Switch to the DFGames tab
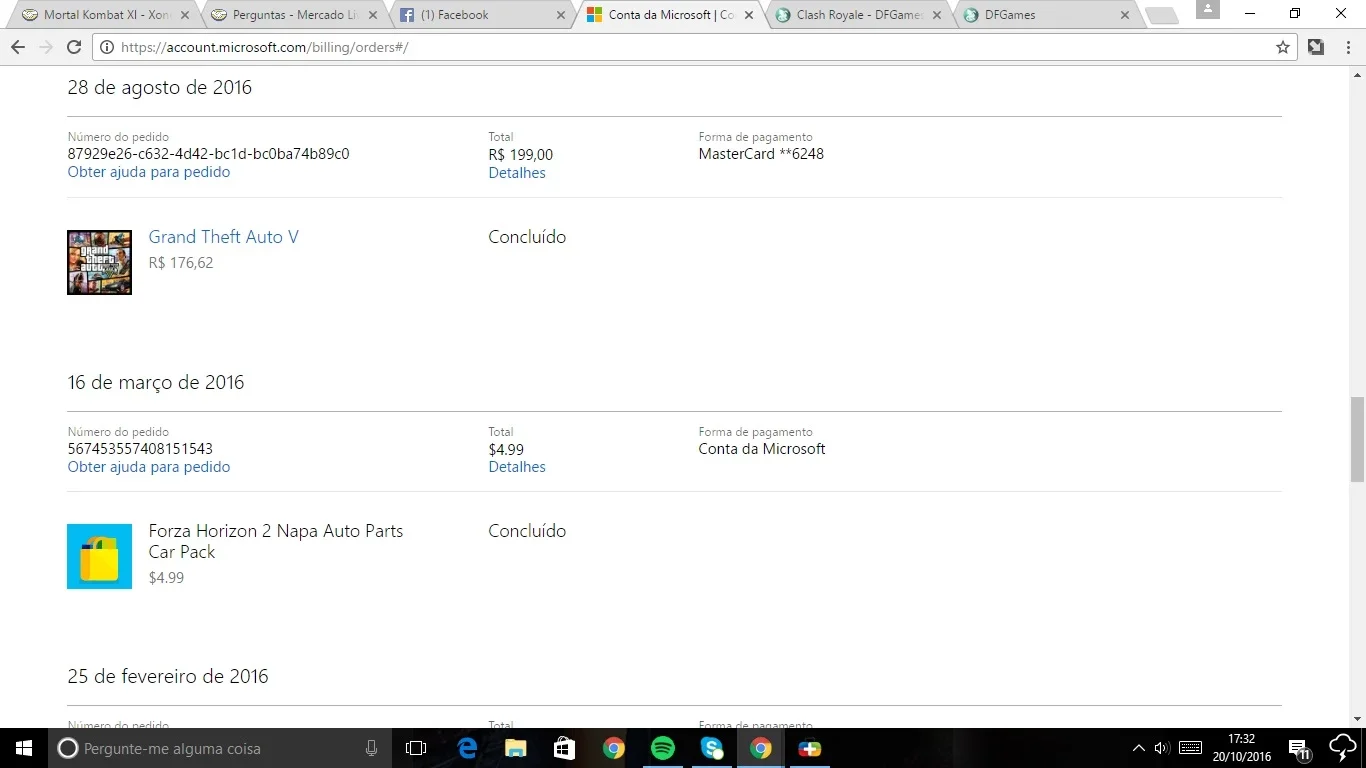The width and height of the screenshot is (1366, 768). point(1045,15)
